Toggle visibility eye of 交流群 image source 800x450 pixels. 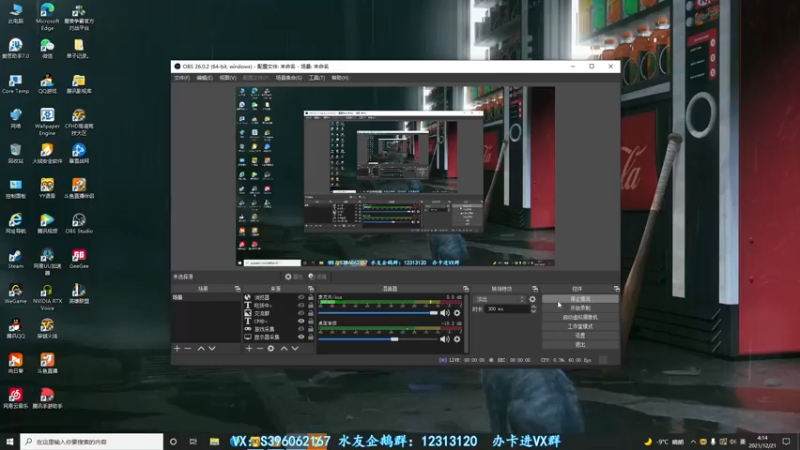301,313
